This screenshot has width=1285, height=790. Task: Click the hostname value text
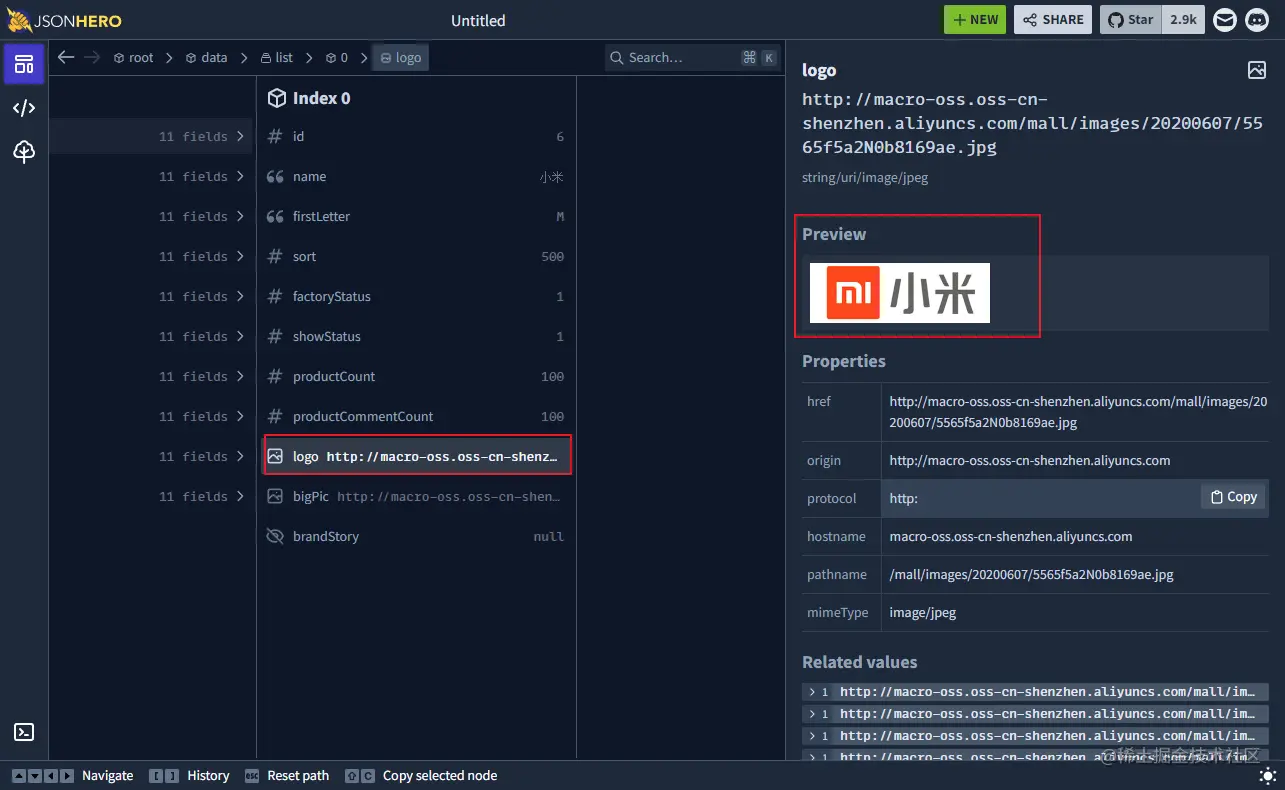click(1011, 536)
